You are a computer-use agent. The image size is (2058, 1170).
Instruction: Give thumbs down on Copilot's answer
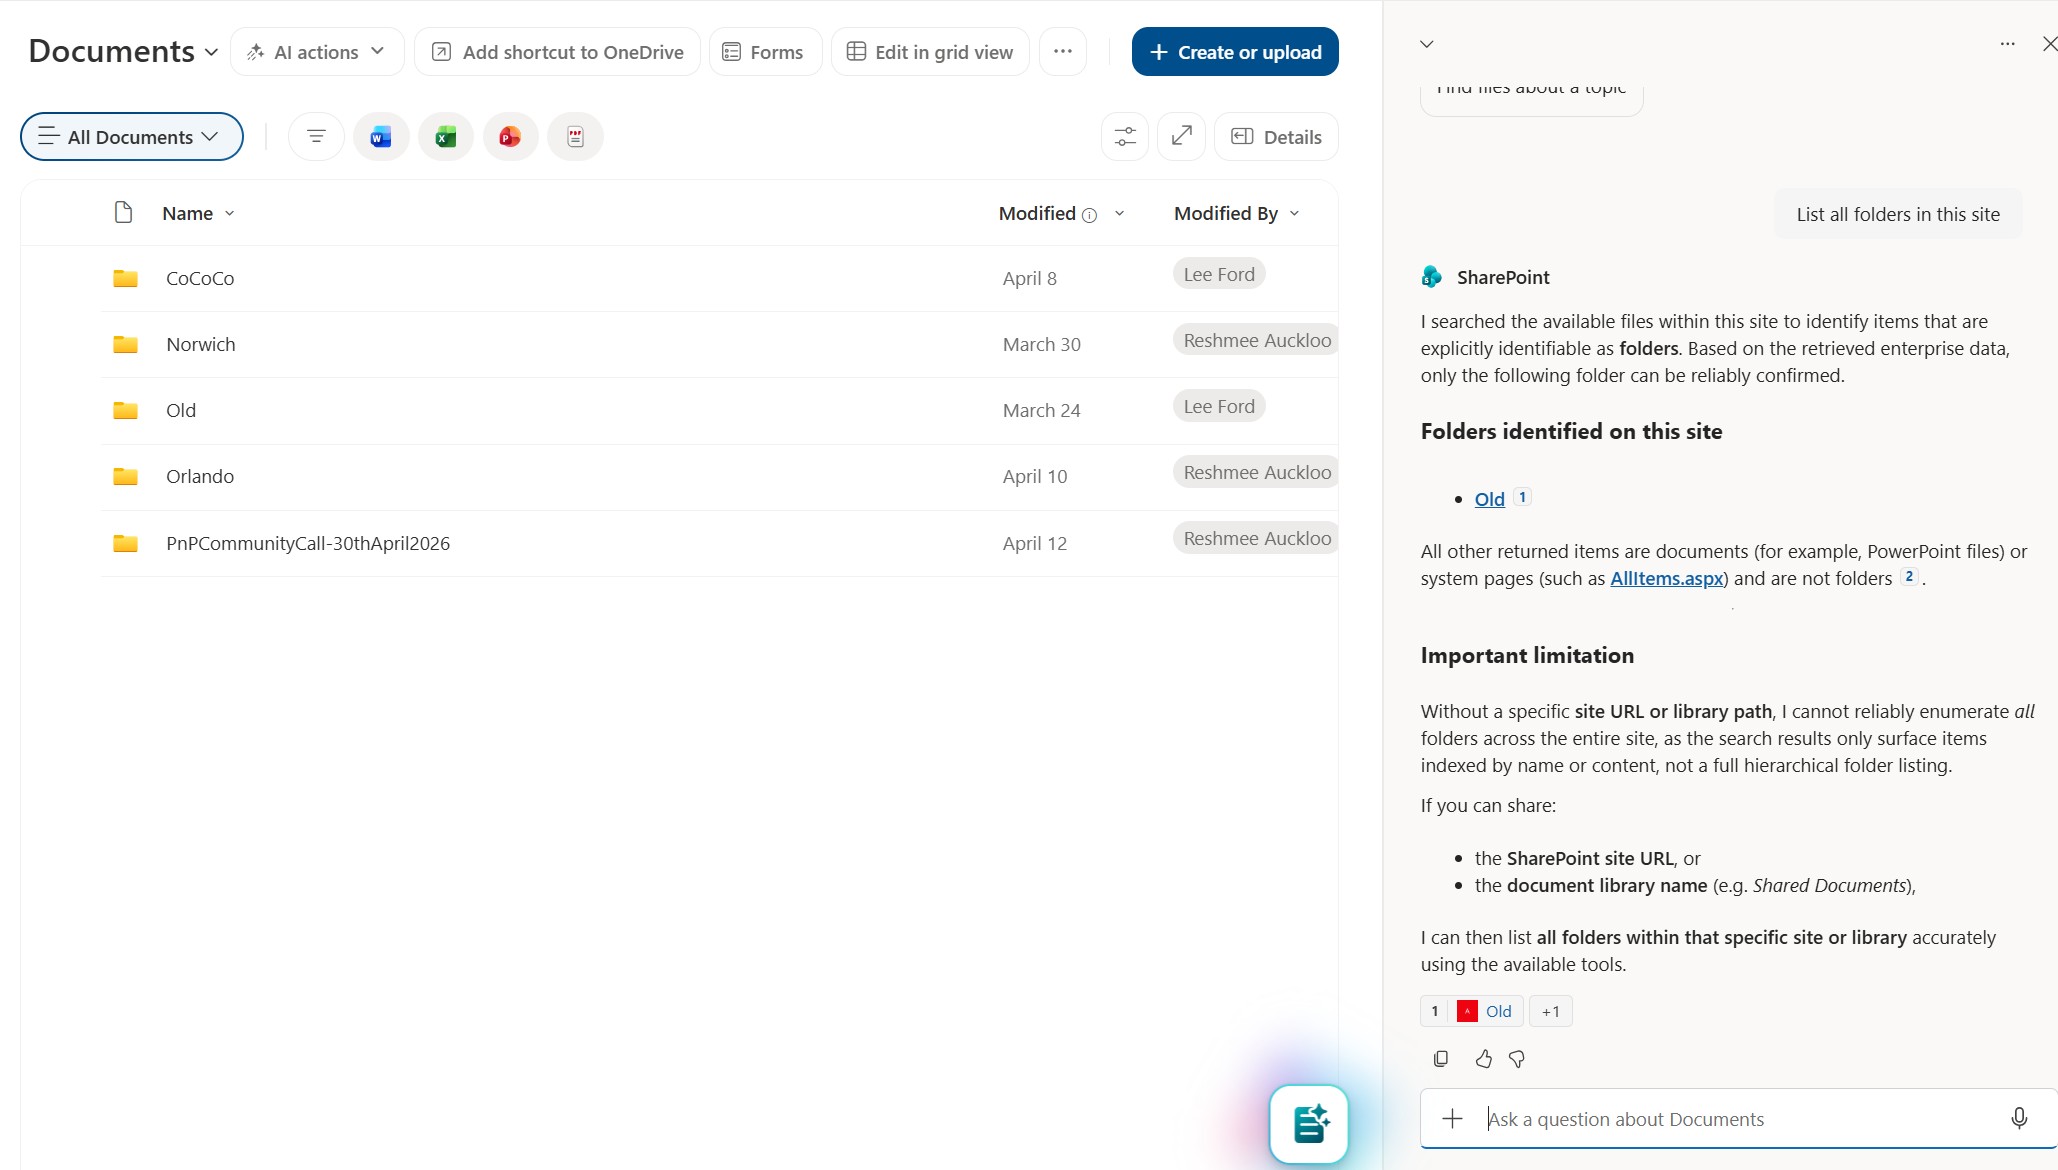point(1516,1059)
